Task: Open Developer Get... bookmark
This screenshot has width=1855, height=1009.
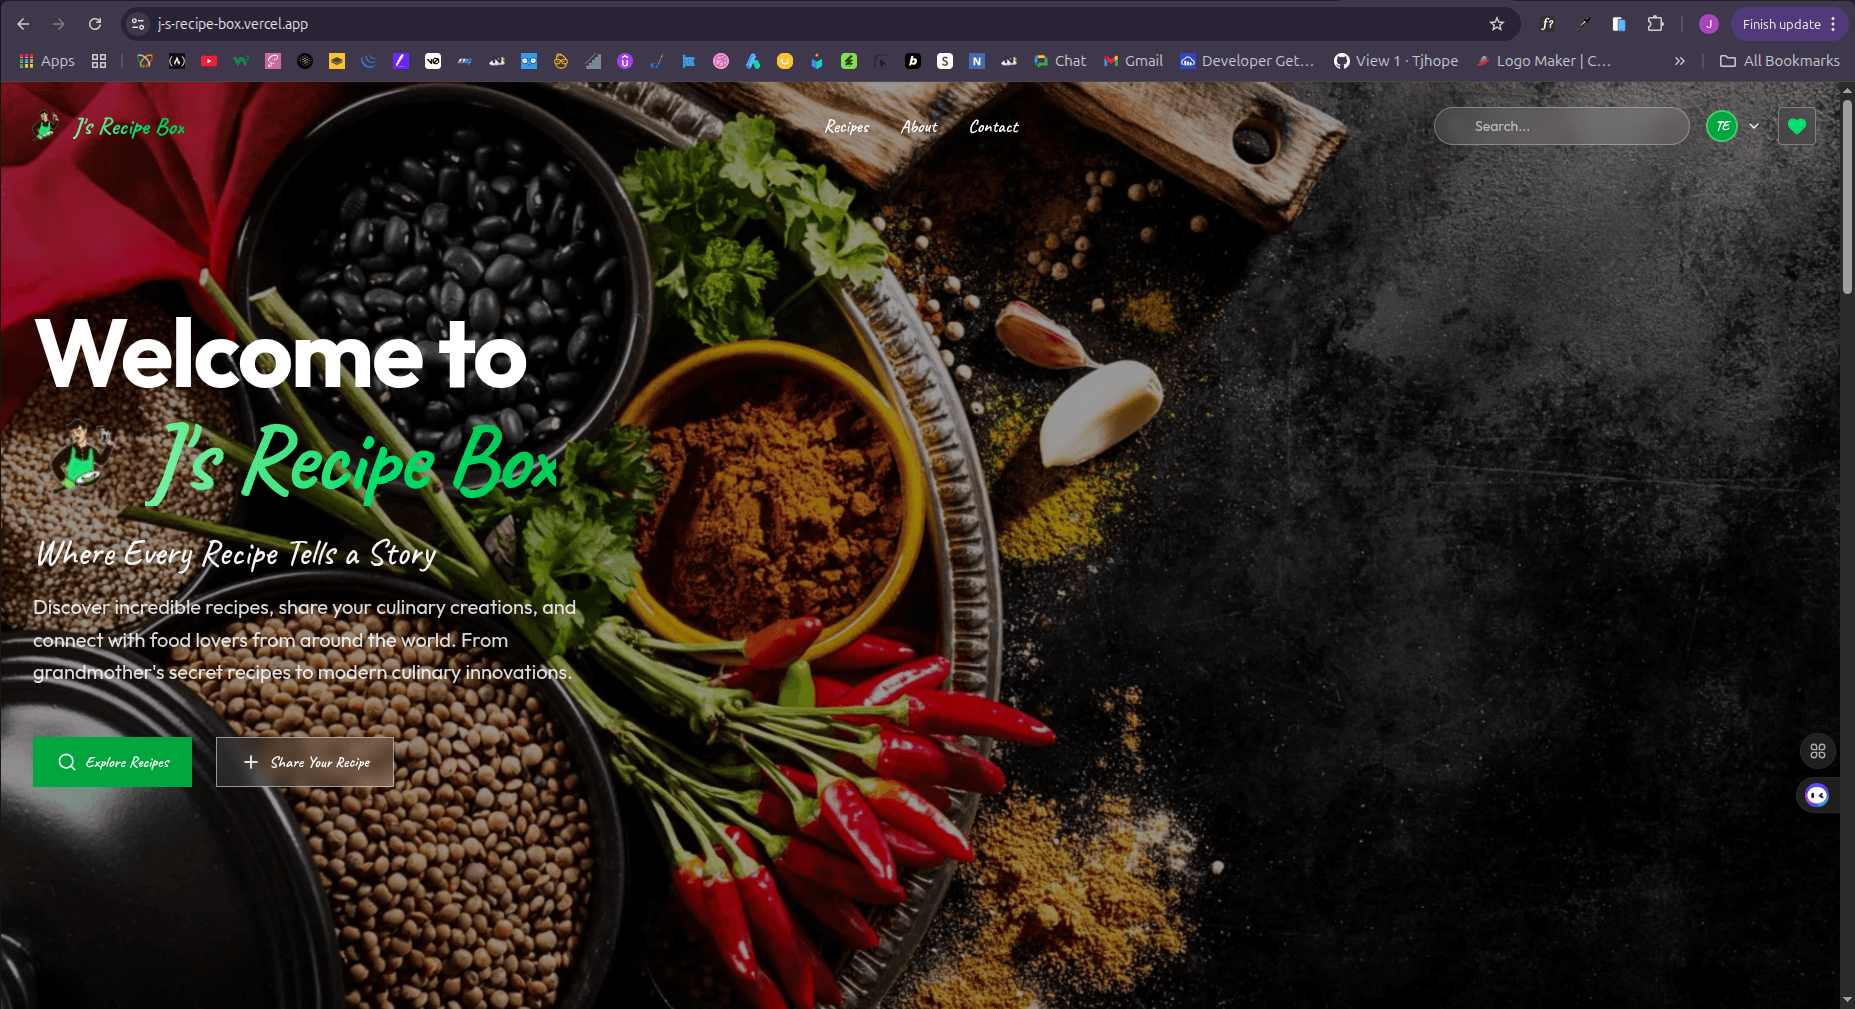Action: pyautogui.click(x=1247, y=61)
